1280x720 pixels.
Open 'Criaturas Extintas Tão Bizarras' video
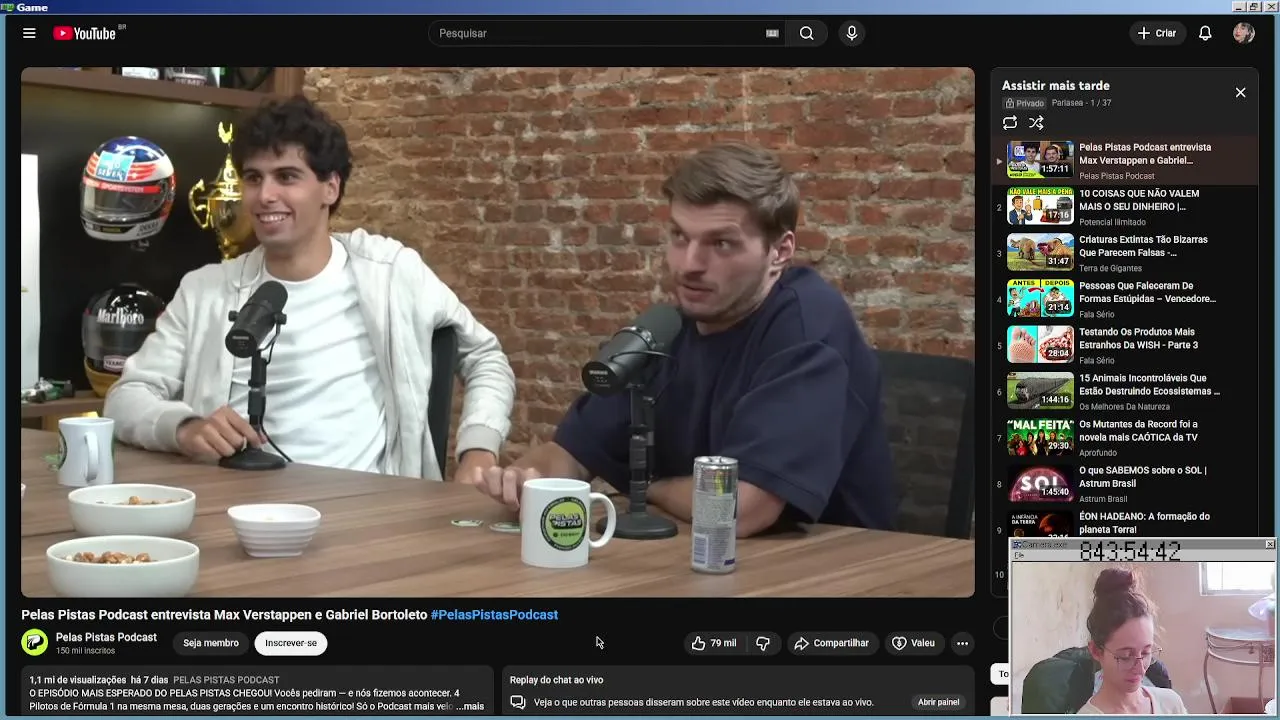coord(1124,252)
